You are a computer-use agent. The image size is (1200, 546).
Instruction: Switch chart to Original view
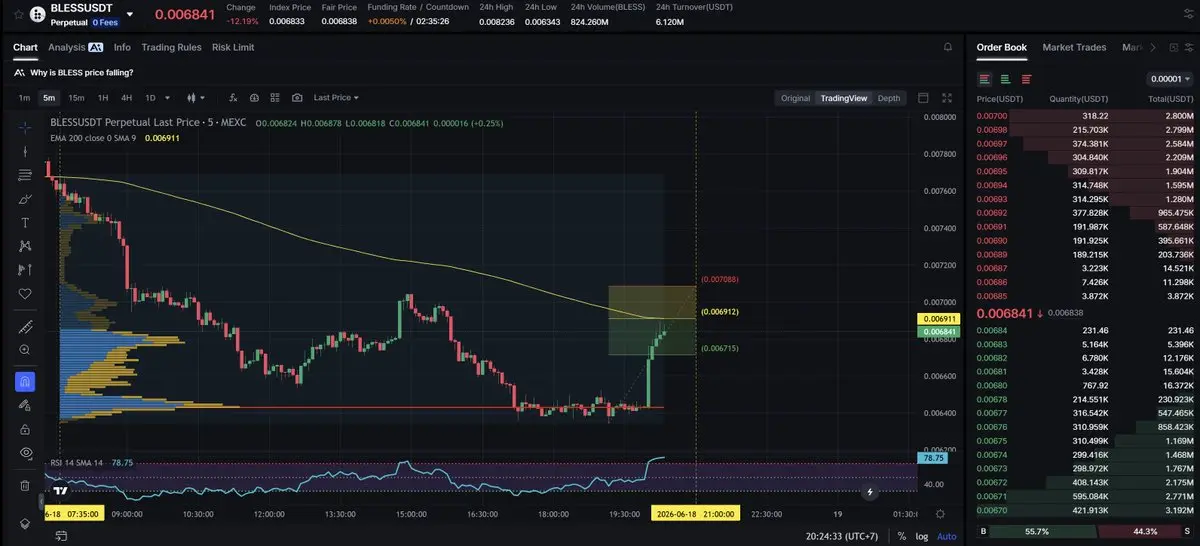tap(796, 98)
